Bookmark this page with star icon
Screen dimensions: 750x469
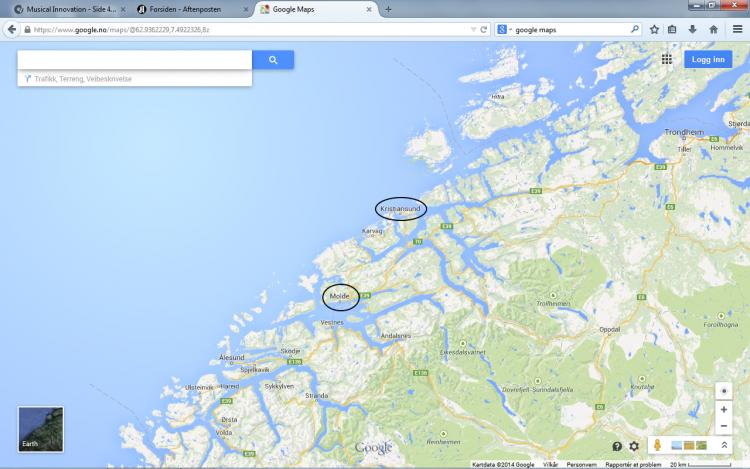click(x=654, y=30)
